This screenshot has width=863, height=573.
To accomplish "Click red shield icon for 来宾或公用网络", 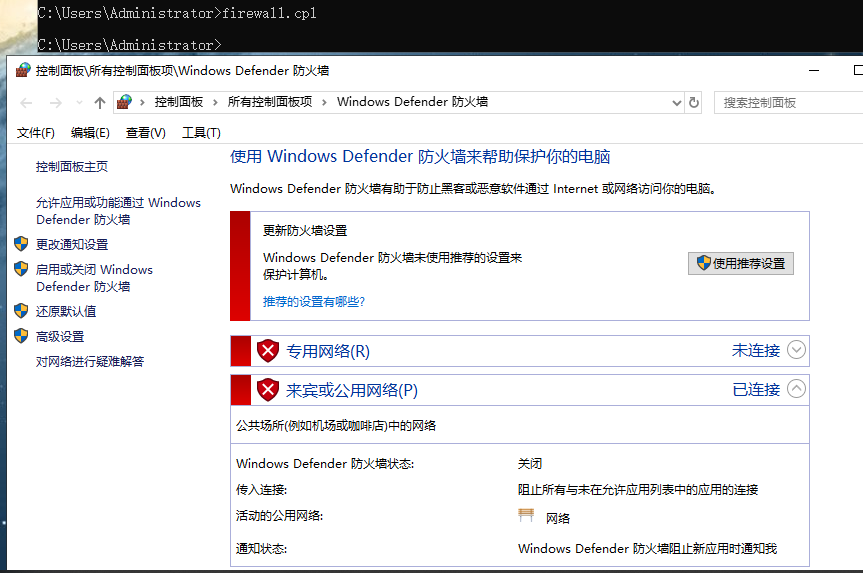I will (x=267, y=390).
